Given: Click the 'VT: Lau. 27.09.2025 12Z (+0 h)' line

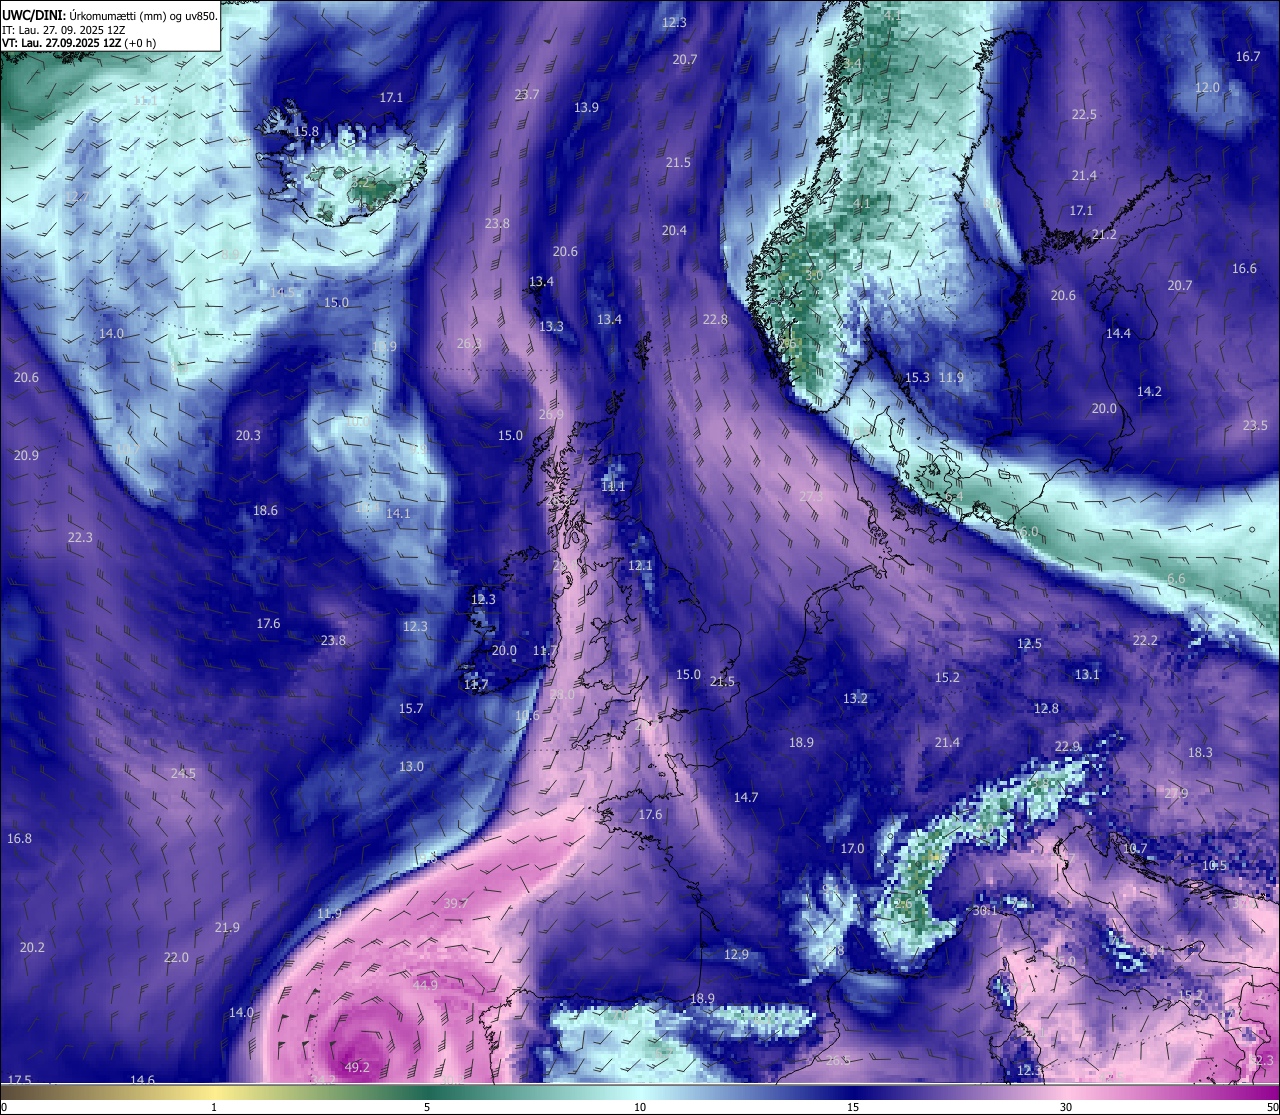Looking at the screenshot, I should (x=79, y=43).
